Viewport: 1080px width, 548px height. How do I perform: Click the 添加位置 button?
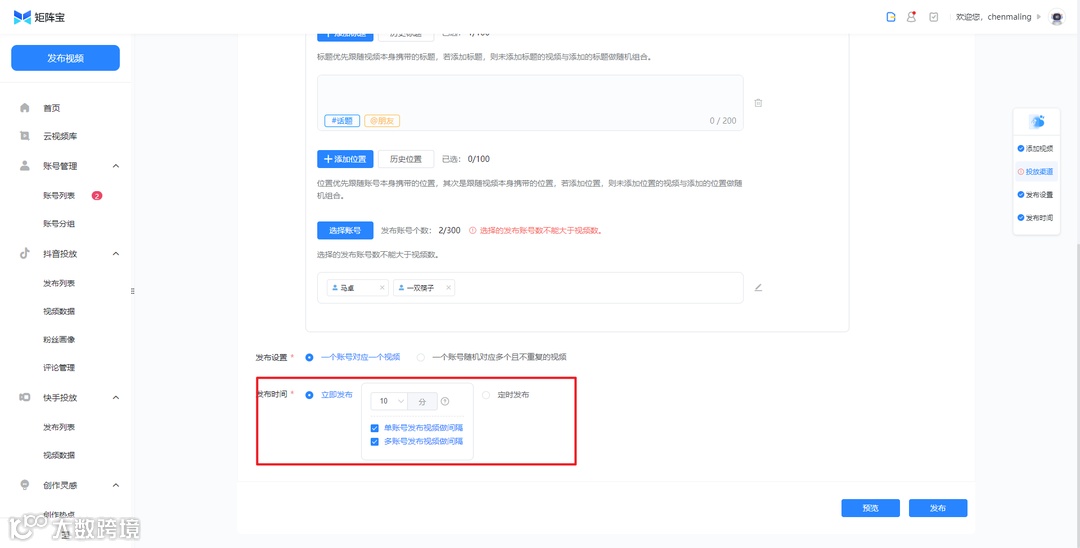[345, 159]
